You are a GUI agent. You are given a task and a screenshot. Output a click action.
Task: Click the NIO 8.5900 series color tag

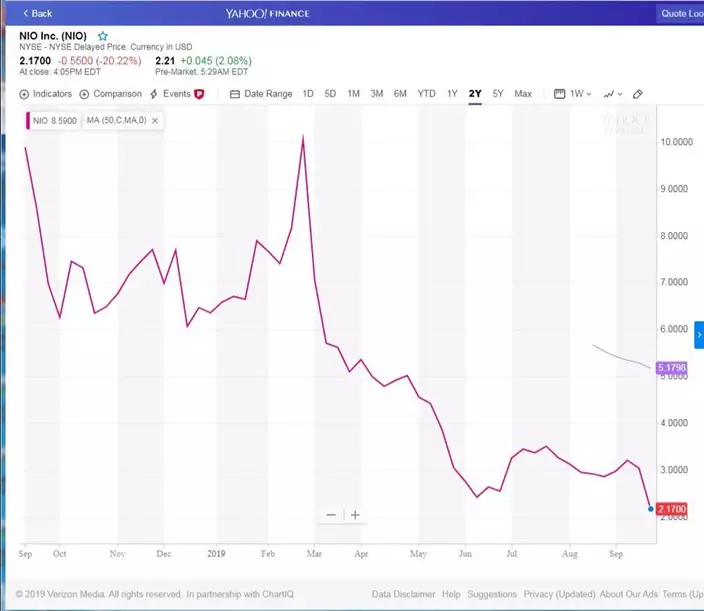point(52,120)
